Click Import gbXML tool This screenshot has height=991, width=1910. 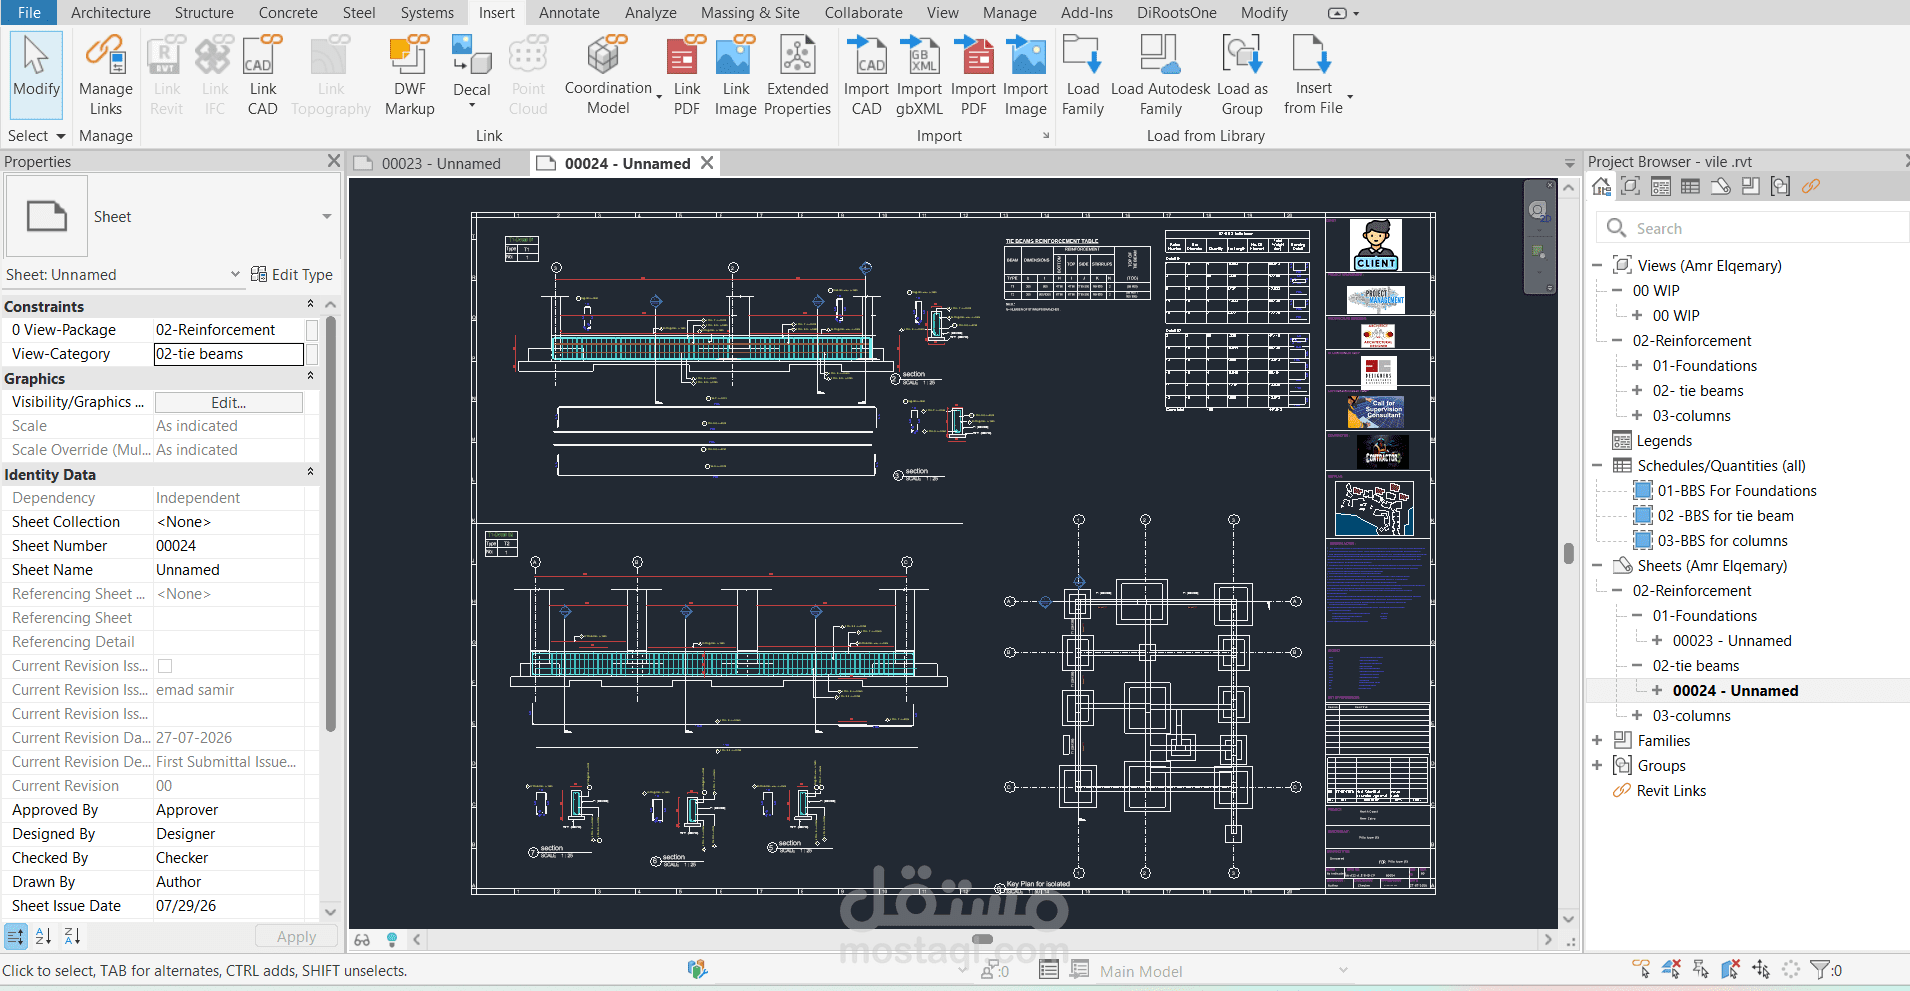(919, 76)
